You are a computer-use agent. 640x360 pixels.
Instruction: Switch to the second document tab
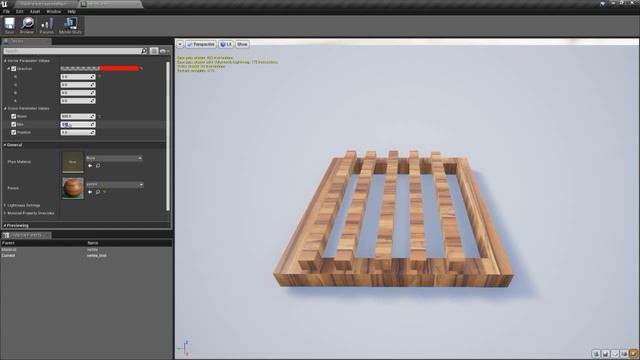111,4
